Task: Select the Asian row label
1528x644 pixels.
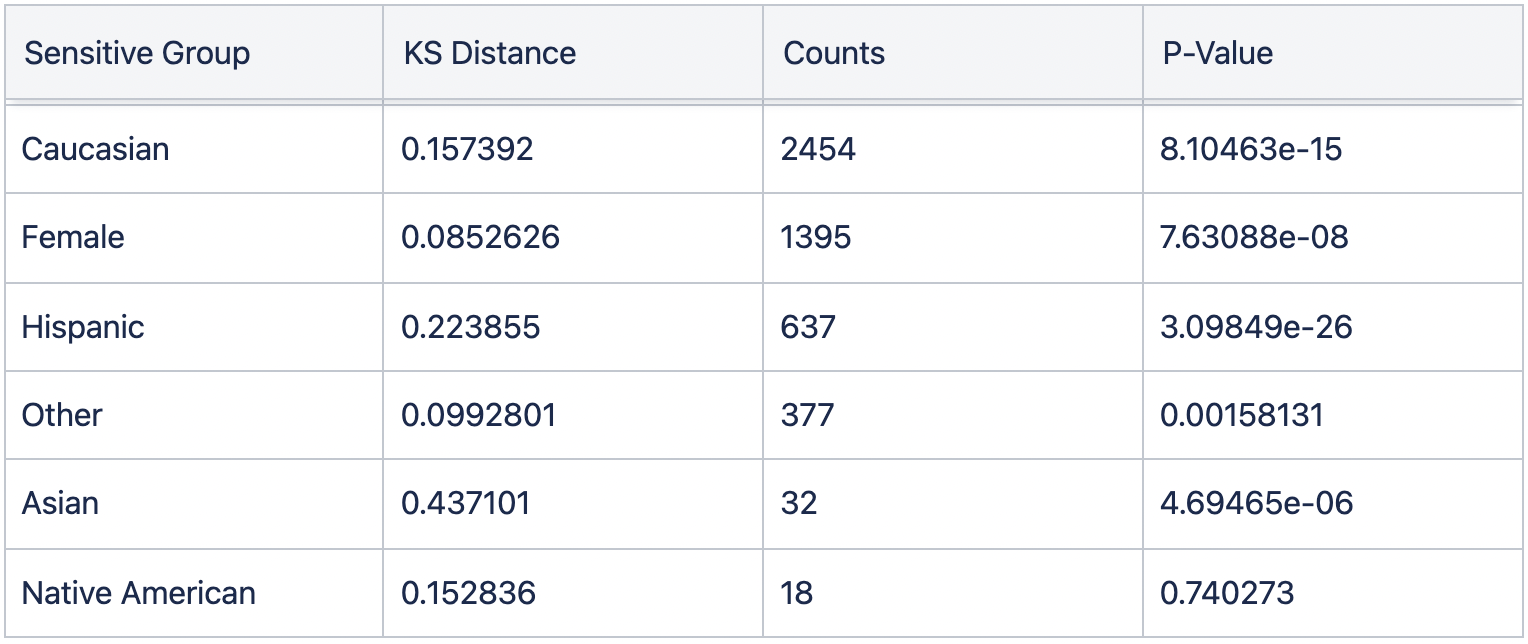Action: (x=60, y=503)
